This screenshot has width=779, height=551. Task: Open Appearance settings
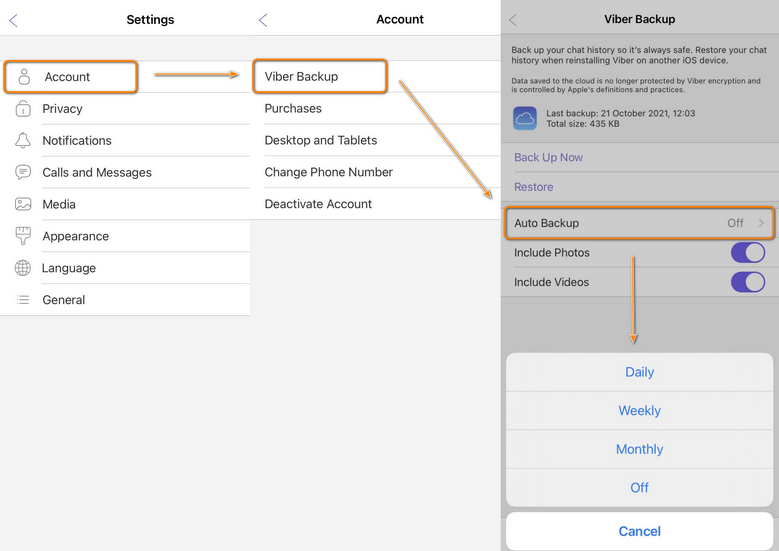tap(125, 236)
